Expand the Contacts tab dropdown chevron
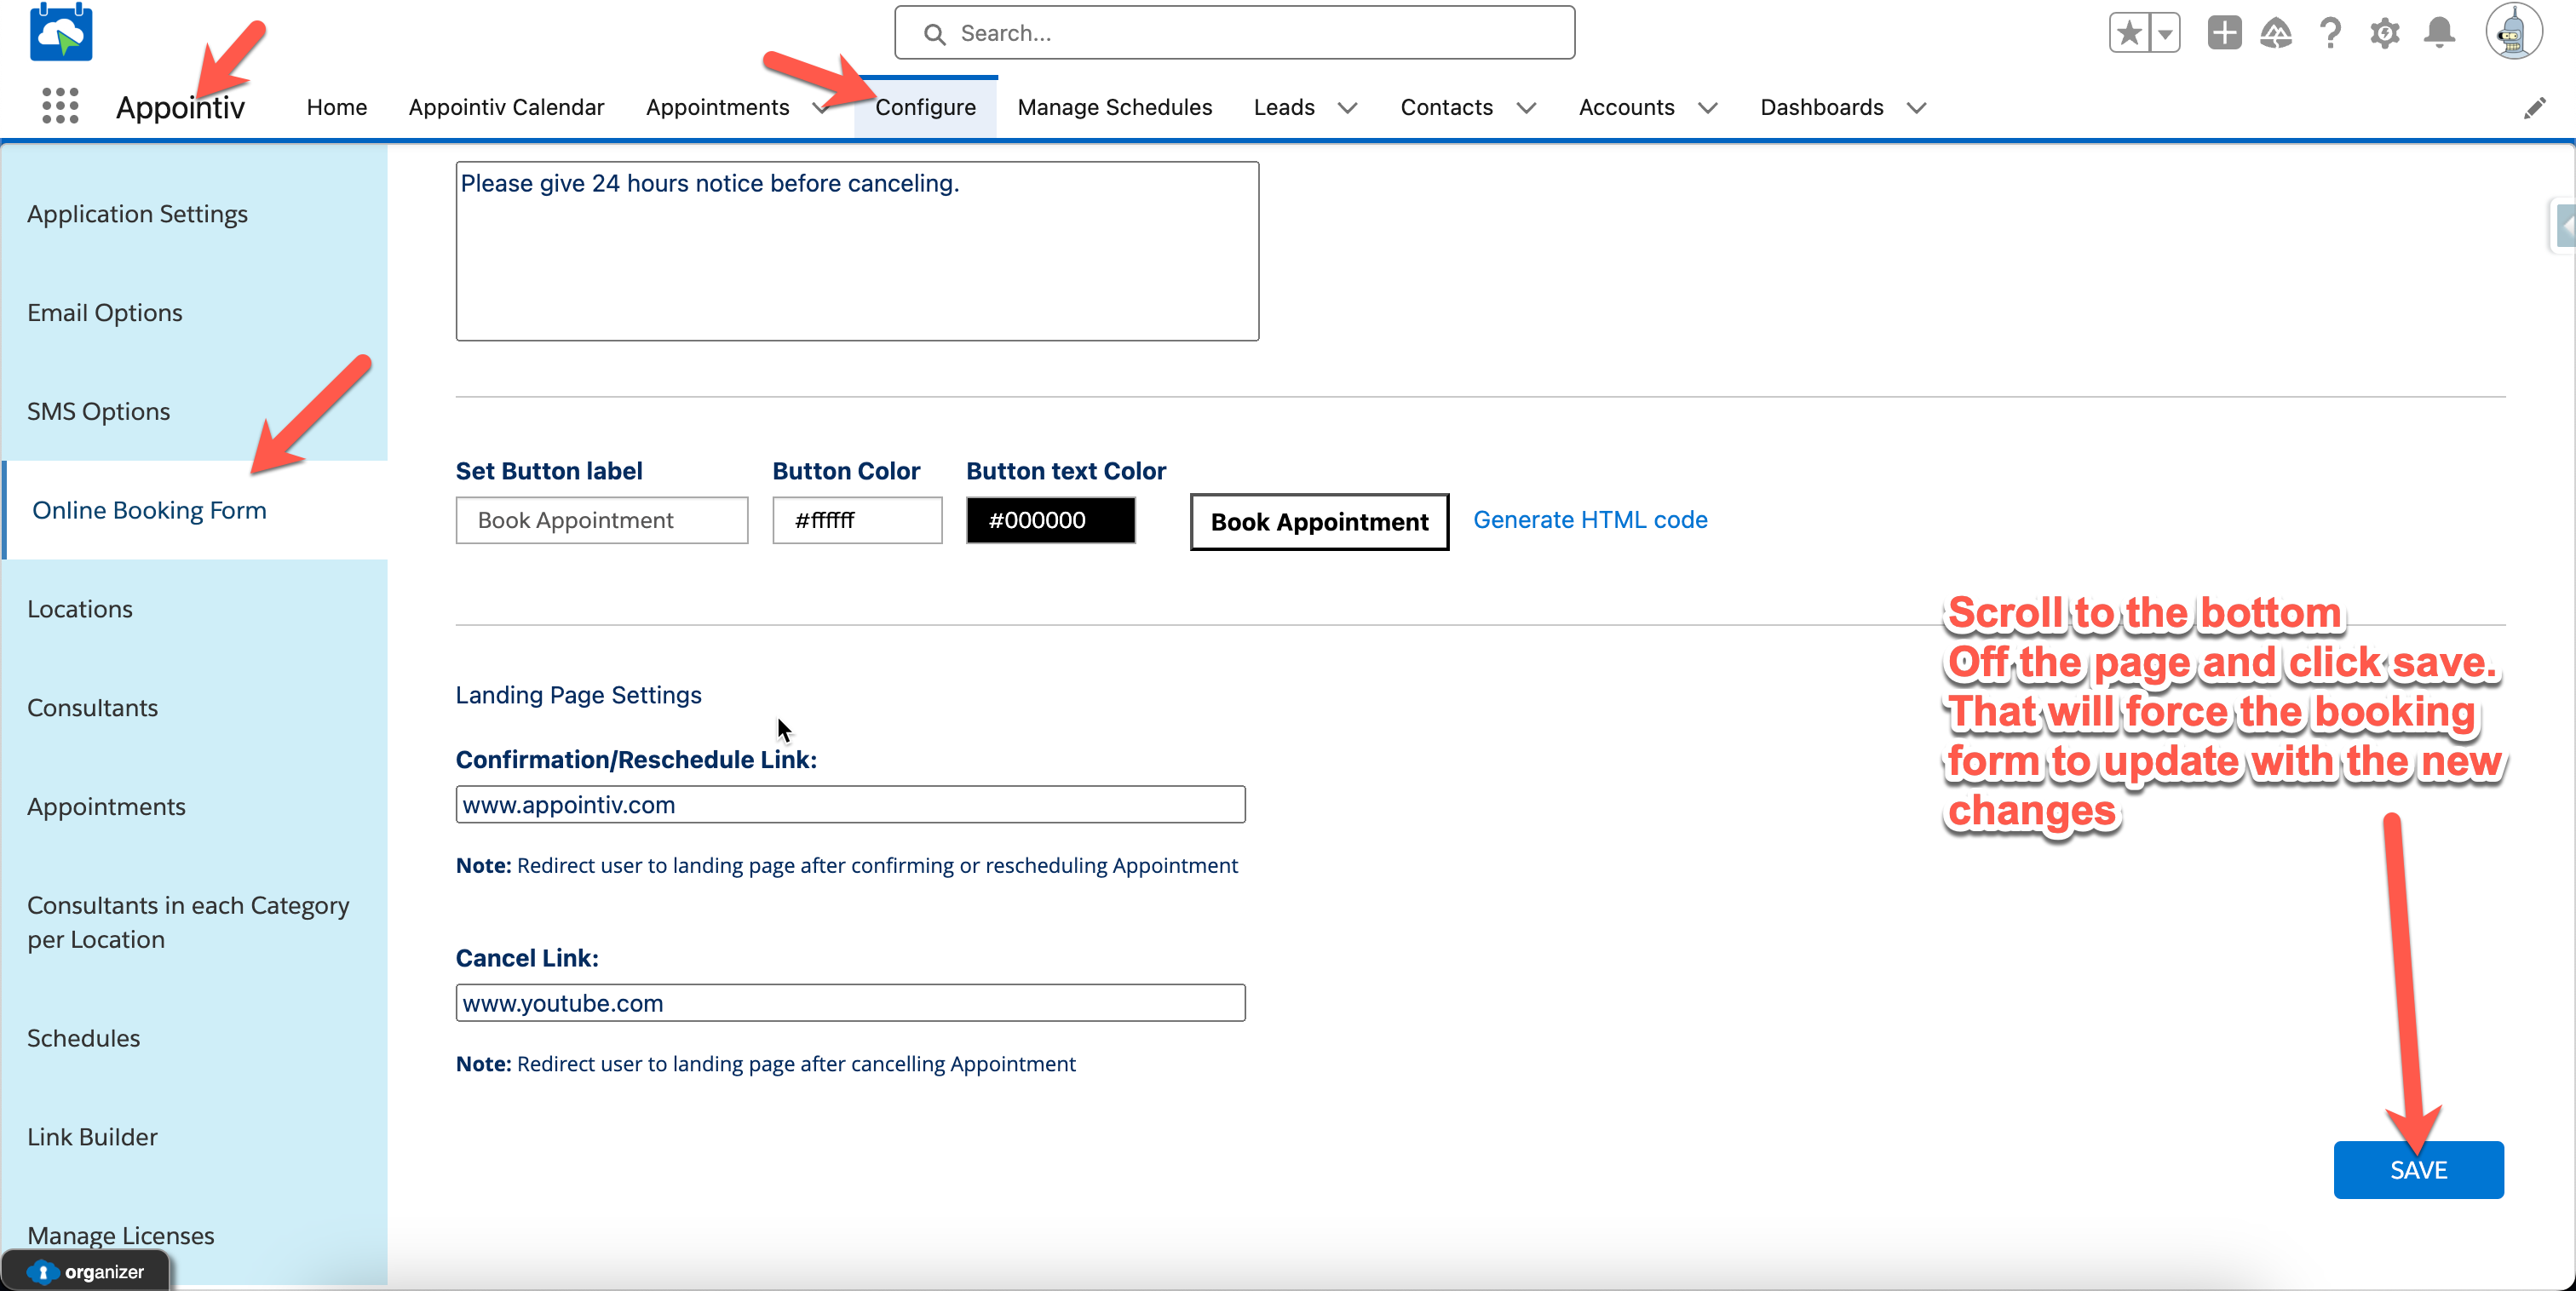This screenshot has height=1291, width=2576. point(1525,108)
